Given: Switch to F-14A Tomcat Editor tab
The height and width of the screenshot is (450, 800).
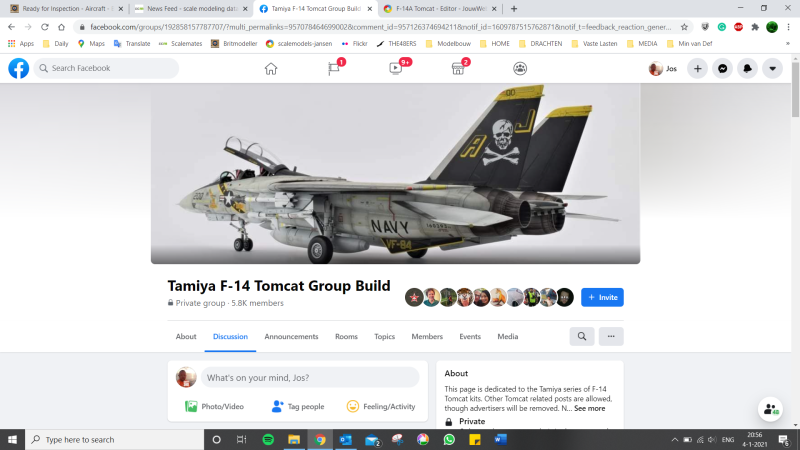Looking at the screenshot, I should pyautogui.click(x=440, y=9).
